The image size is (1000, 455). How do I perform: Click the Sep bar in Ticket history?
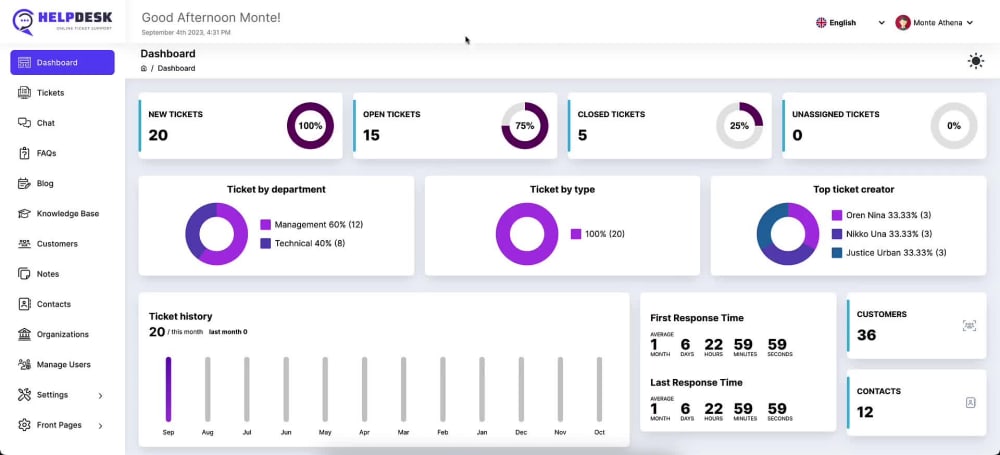pyautogui.click(x=168, y=389)
